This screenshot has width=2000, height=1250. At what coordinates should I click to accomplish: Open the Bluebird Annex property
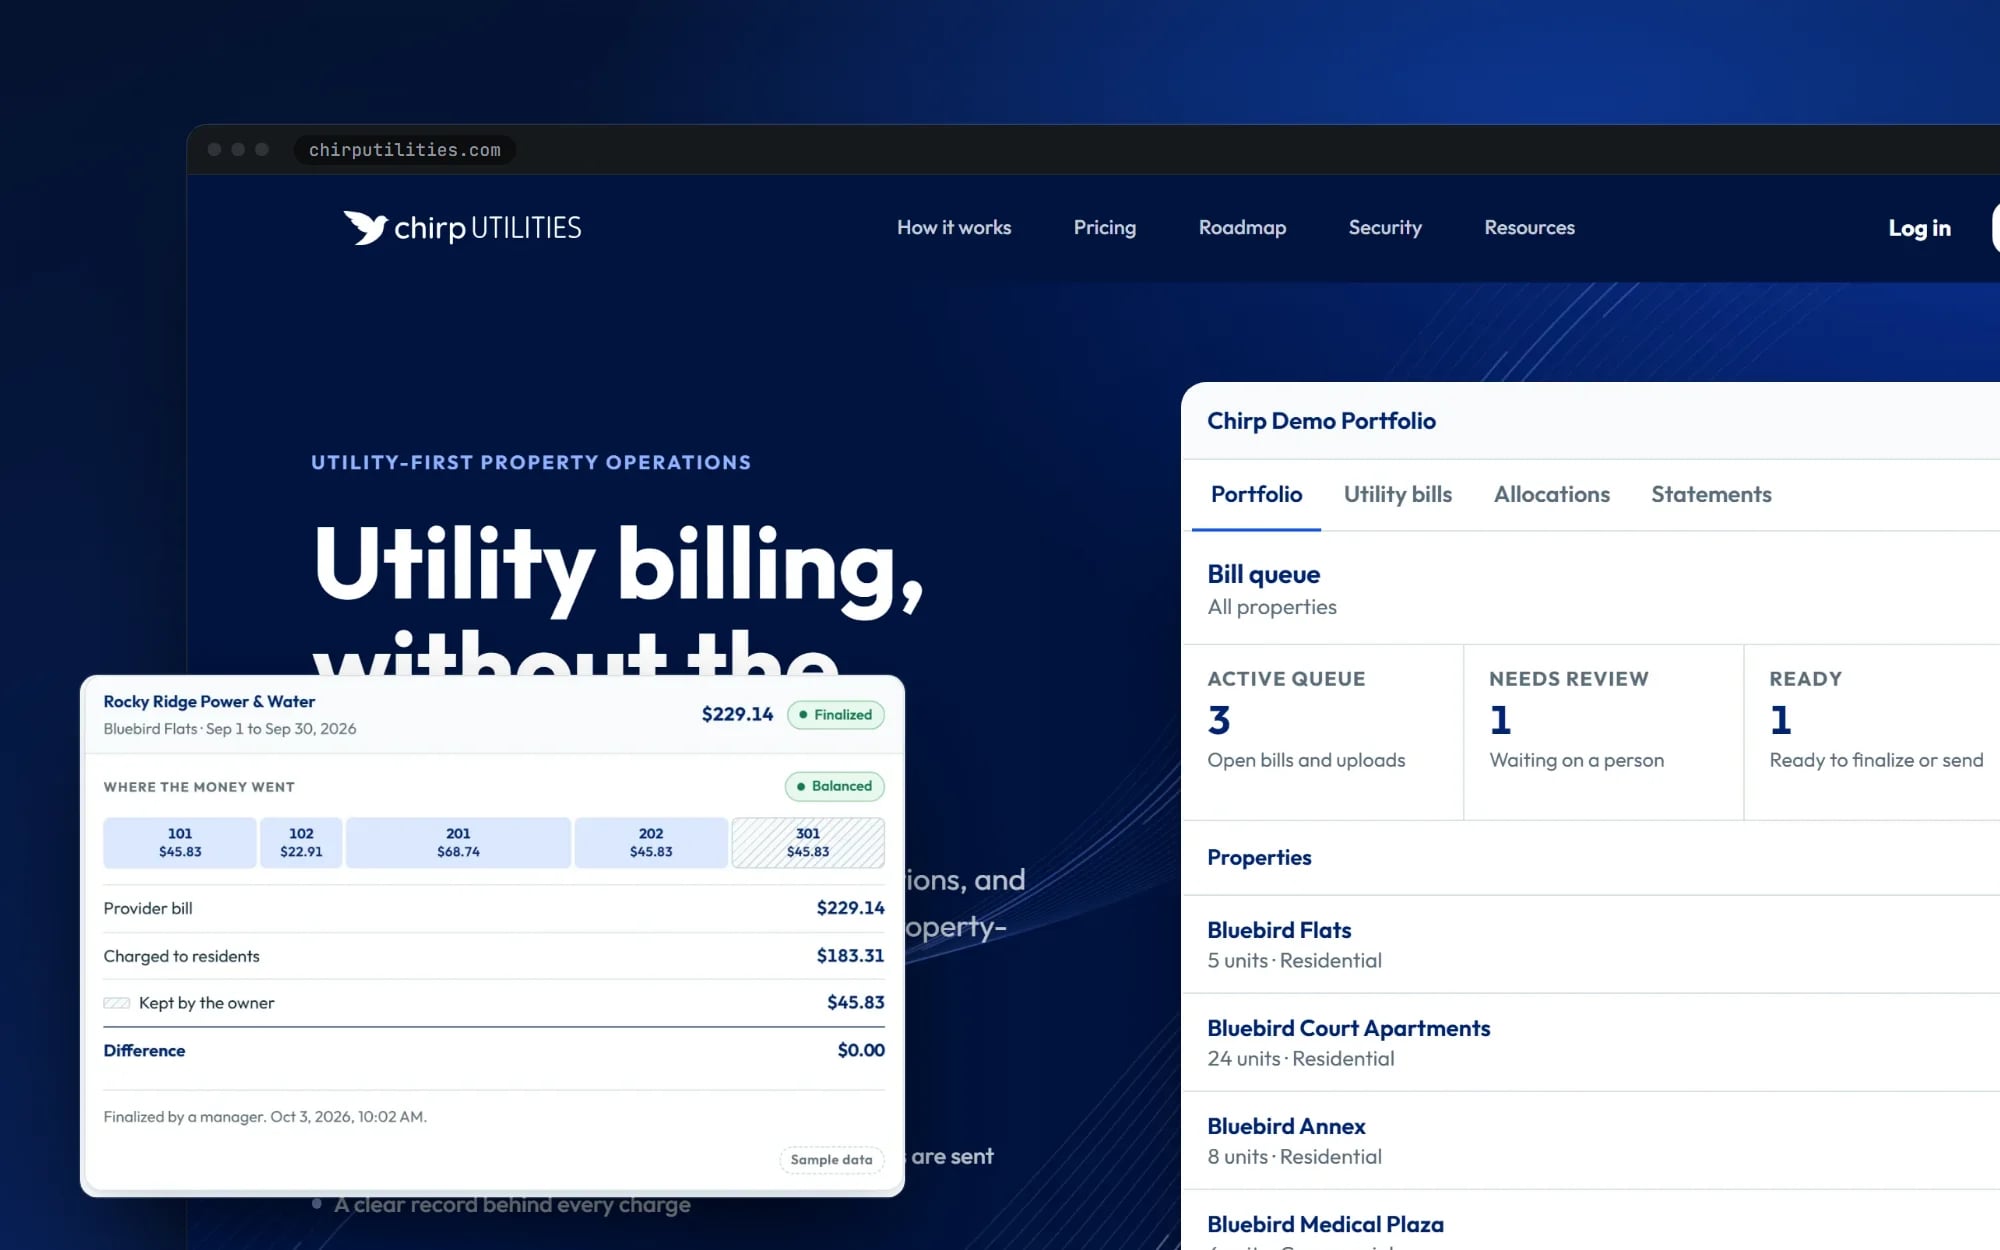1590,1140
